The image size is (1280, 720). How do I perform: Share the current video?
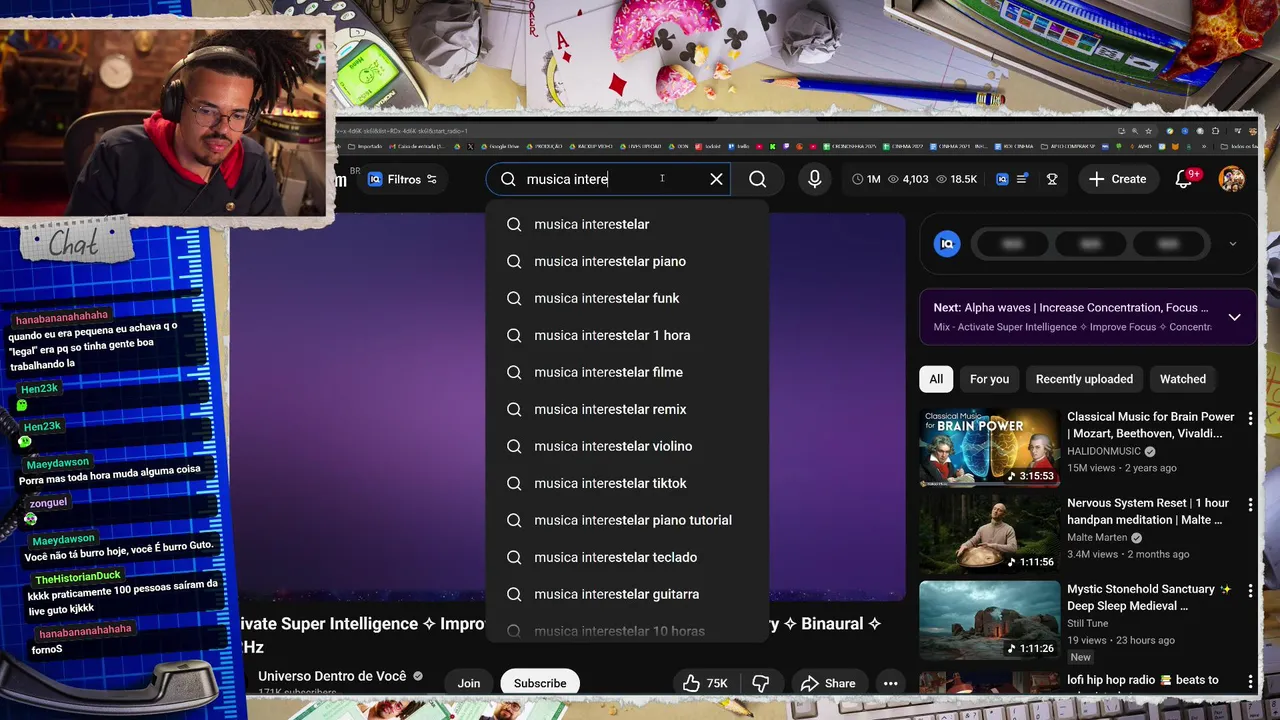pos(828,683)
